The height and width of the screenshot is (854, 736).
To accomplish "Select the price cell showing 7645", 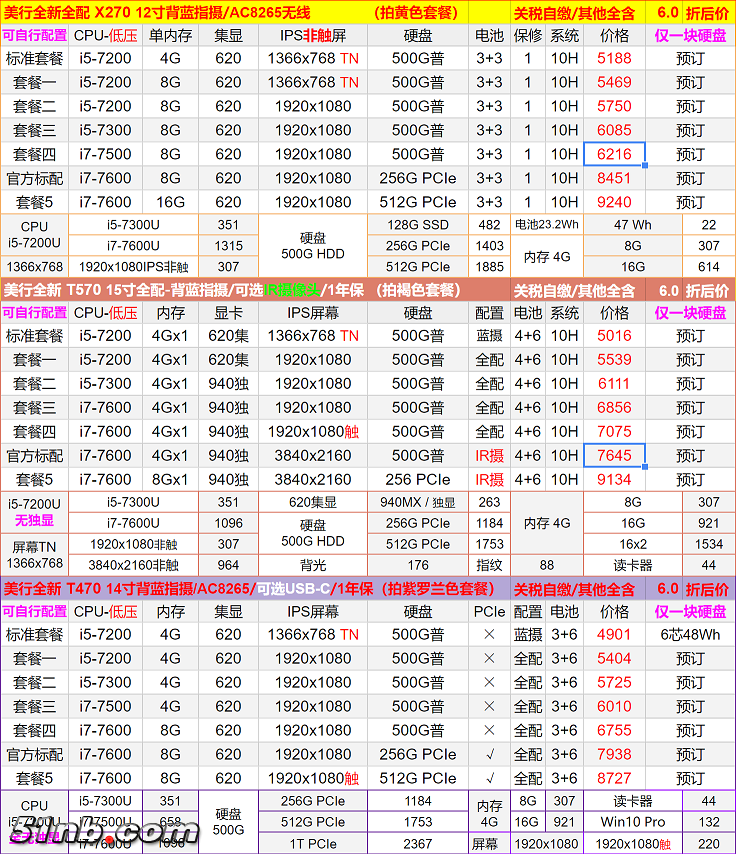I will click(614, 455).
